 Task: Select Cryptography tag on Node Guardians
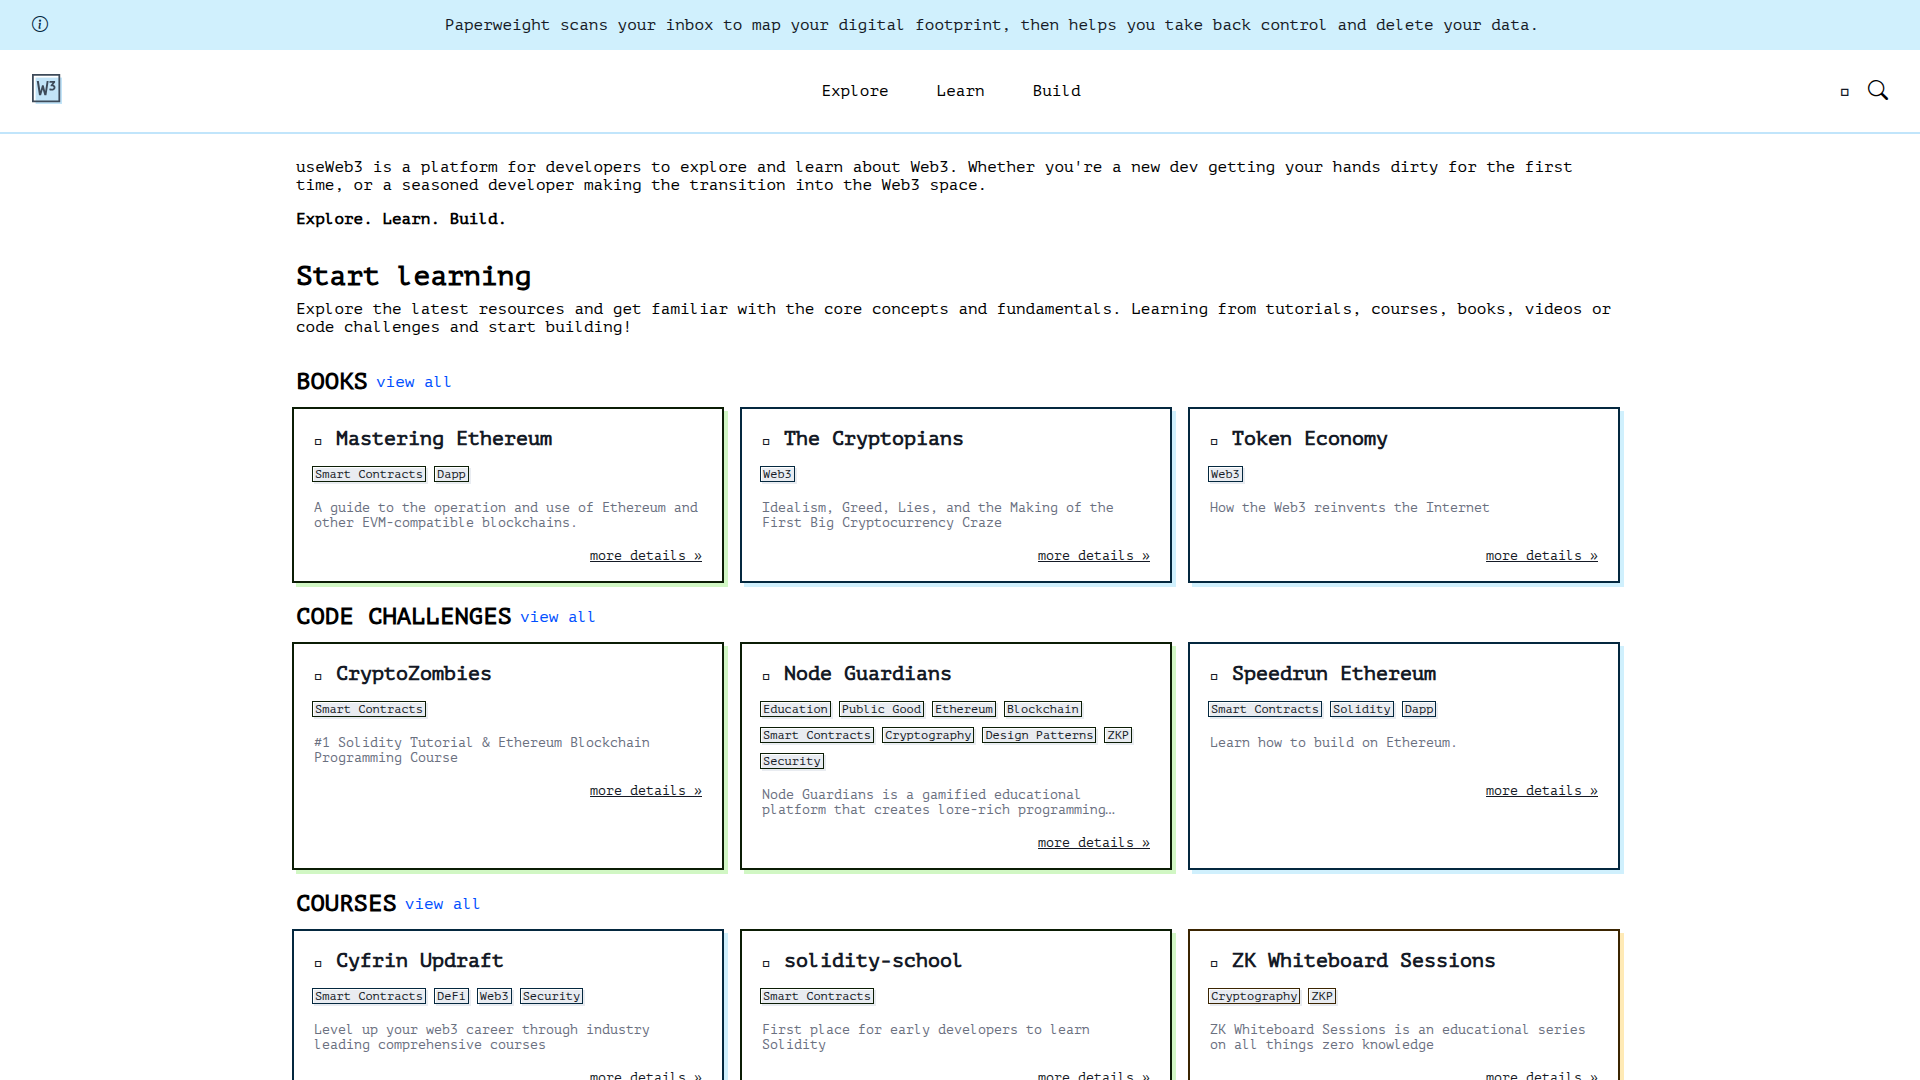click(x=928, y=735)
